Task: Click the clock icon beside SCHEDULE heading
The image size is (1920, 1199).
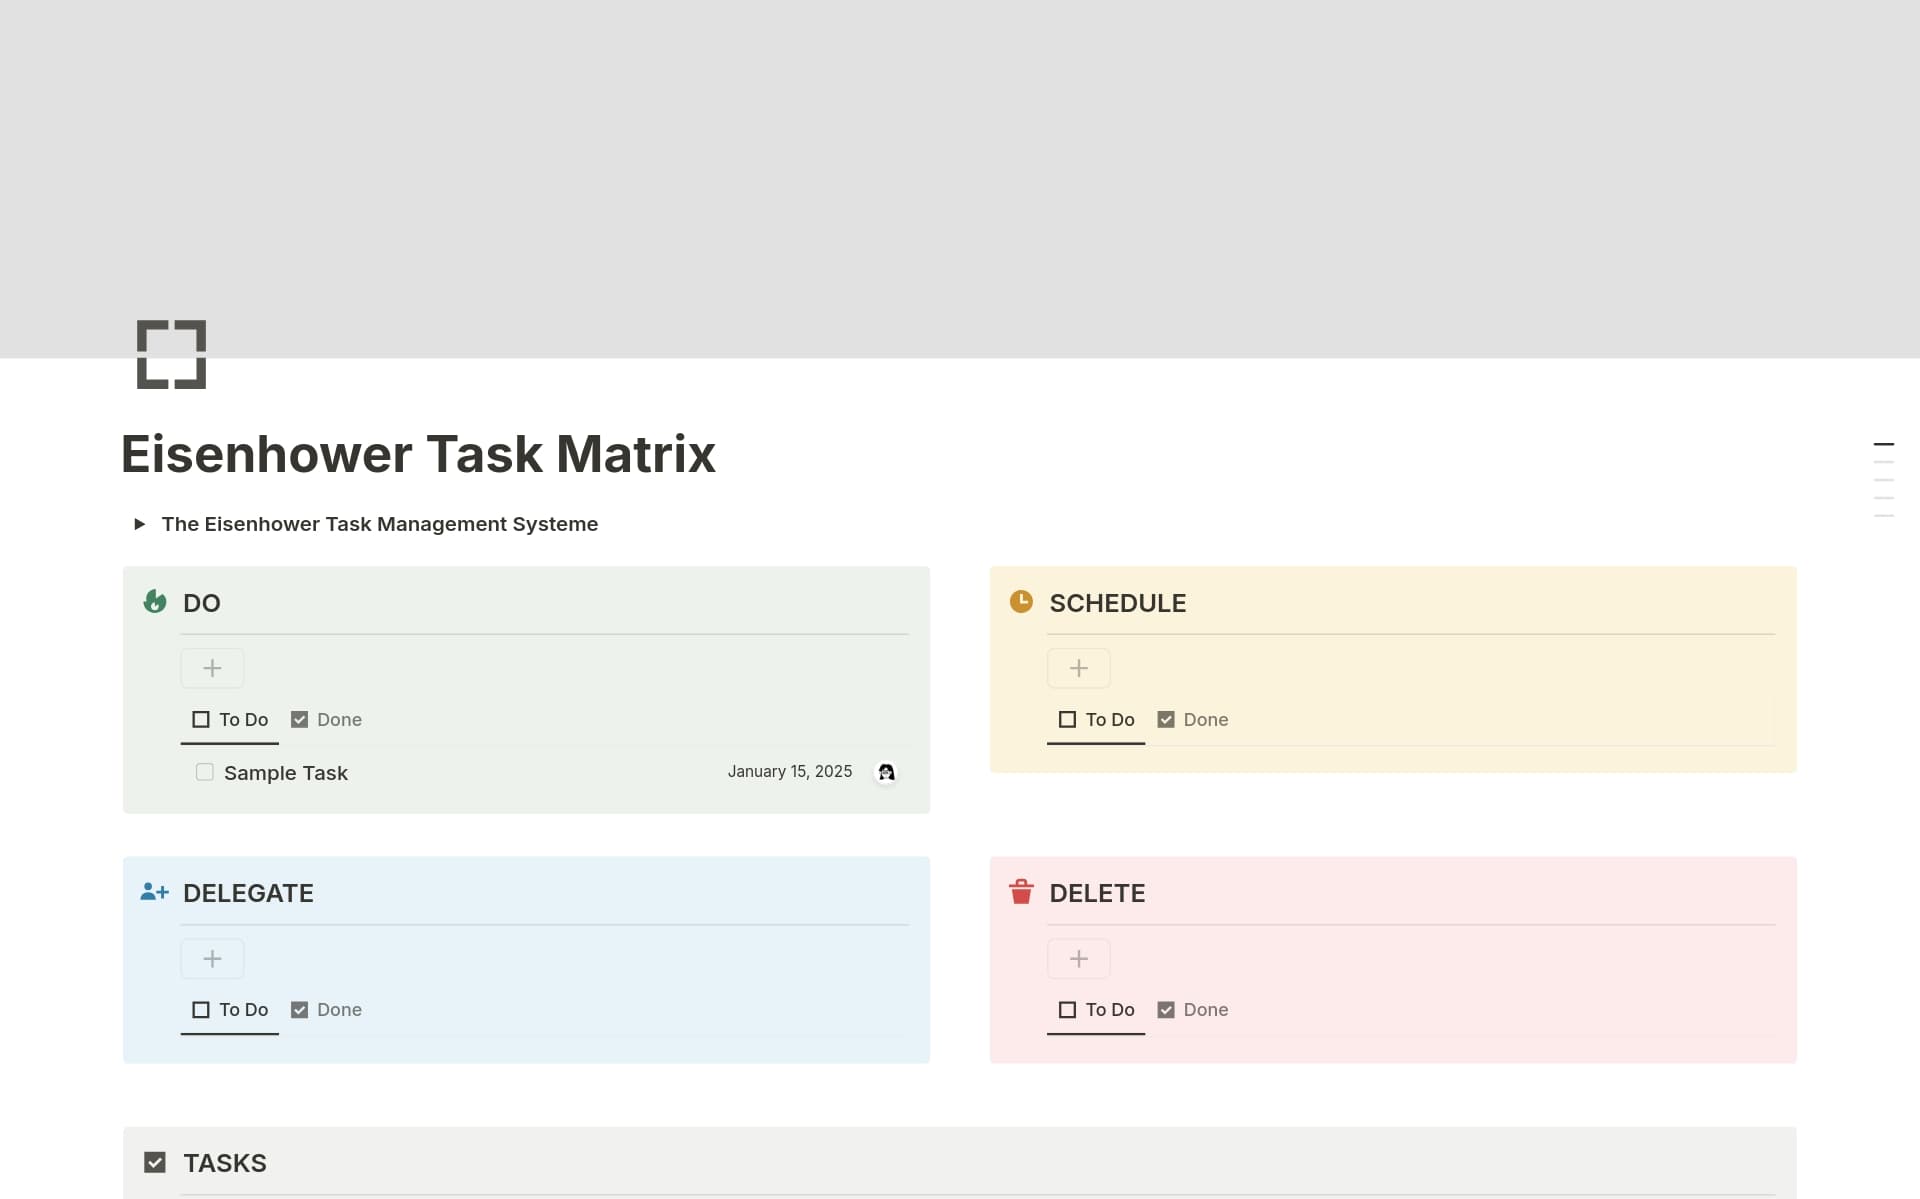Action: [x=1021, y=602]
